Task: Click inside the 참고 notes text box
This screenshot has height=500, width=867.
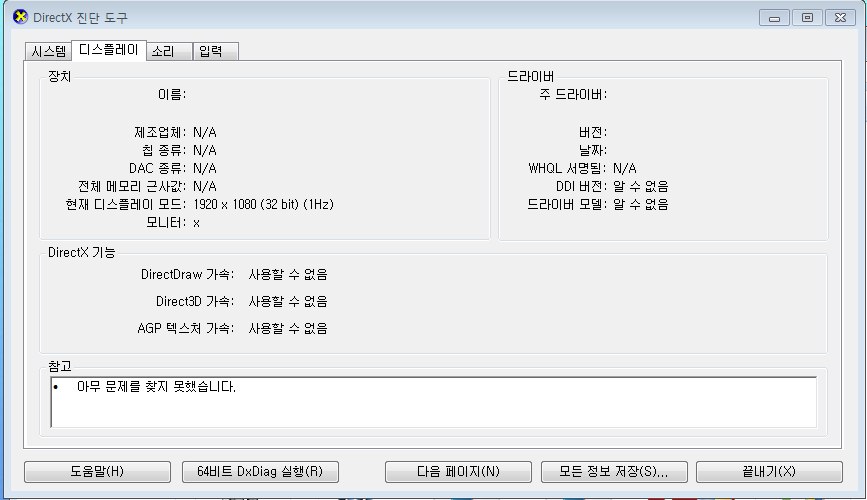Action: (434, 402)
